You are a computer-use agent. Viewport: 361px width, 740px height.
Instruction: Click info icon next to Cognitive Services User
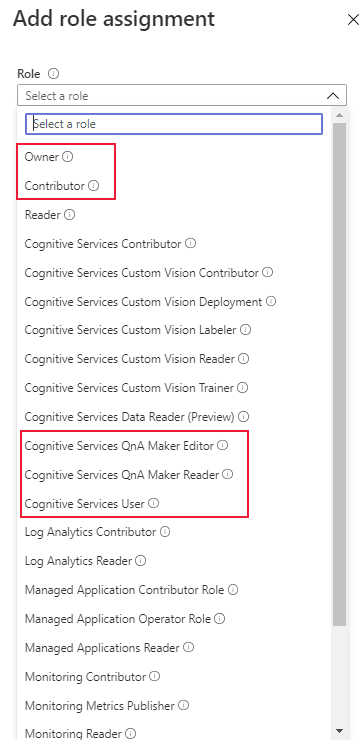[x=153, y=503]
